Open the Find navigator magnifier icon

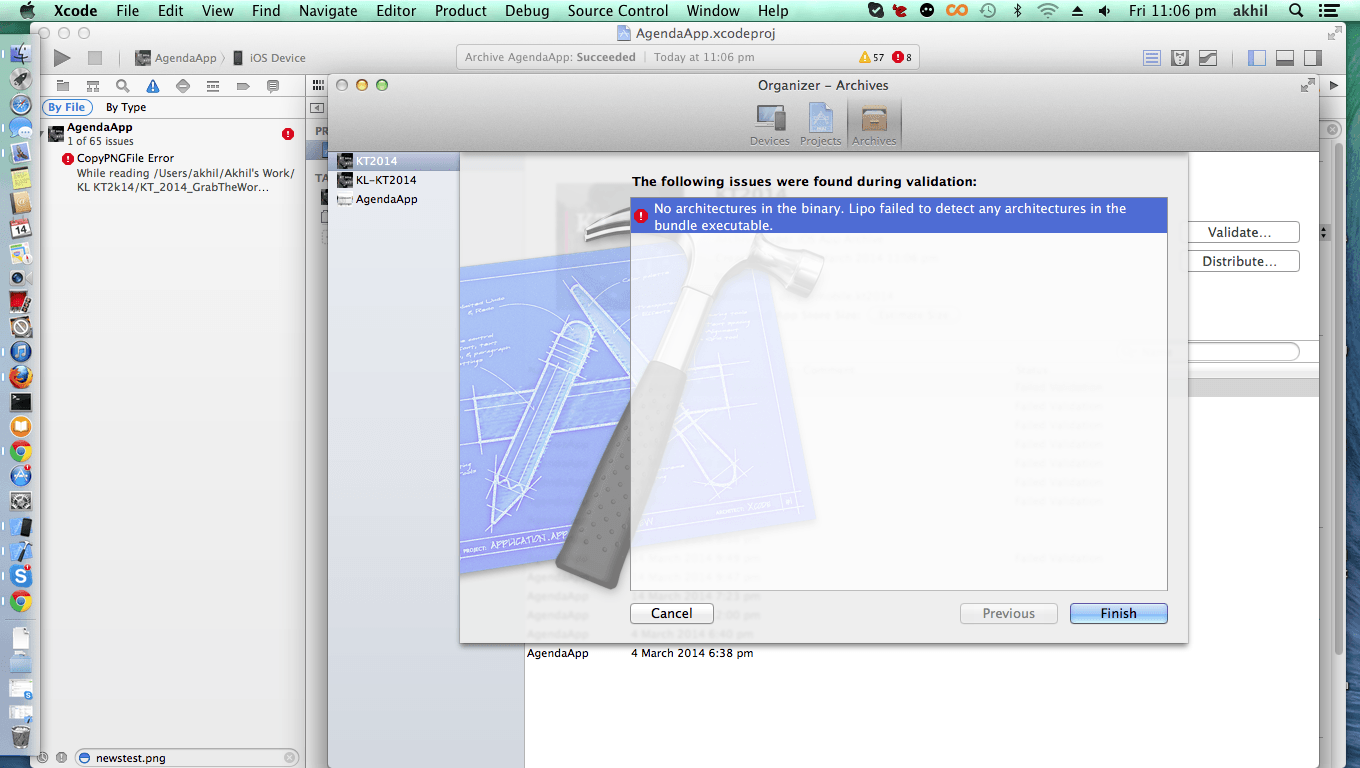[x=123, y=86]
